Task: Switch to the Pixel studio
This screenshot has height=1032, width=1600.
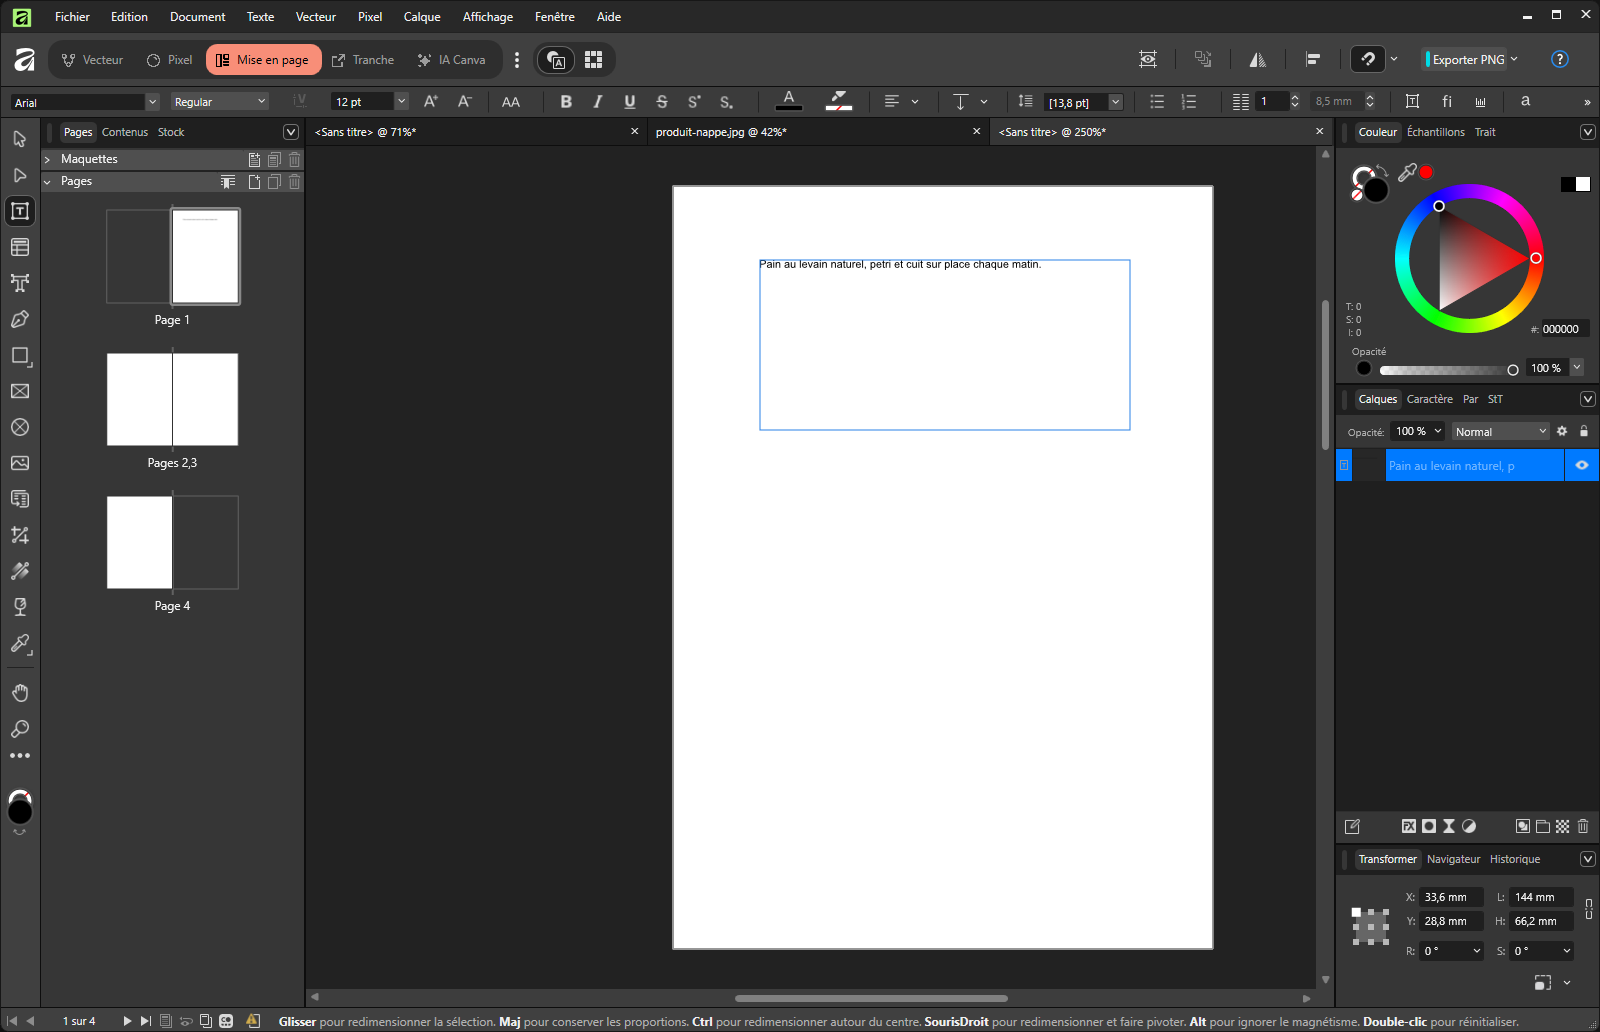Action: pyautogui.click(x=169, y=60)
